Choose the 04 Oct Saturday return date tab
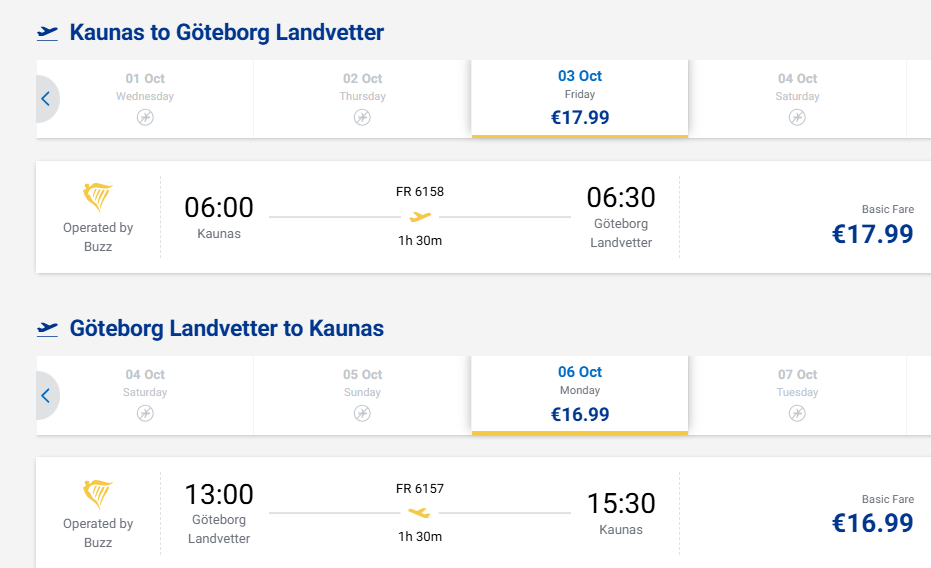931x568 pixels. click(145, 395)
